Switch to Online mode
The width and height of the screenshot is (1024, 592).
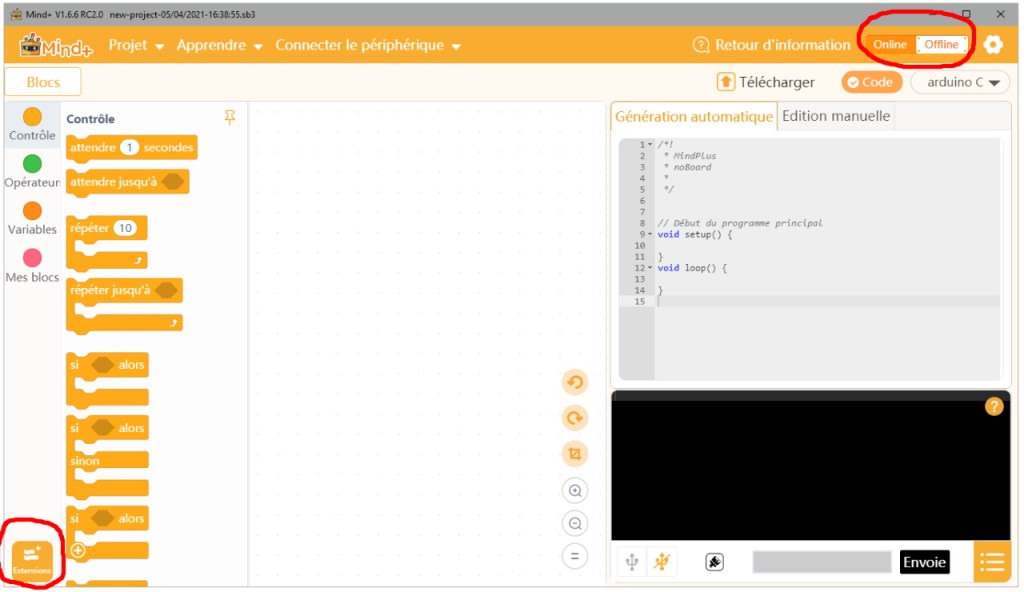889,45
